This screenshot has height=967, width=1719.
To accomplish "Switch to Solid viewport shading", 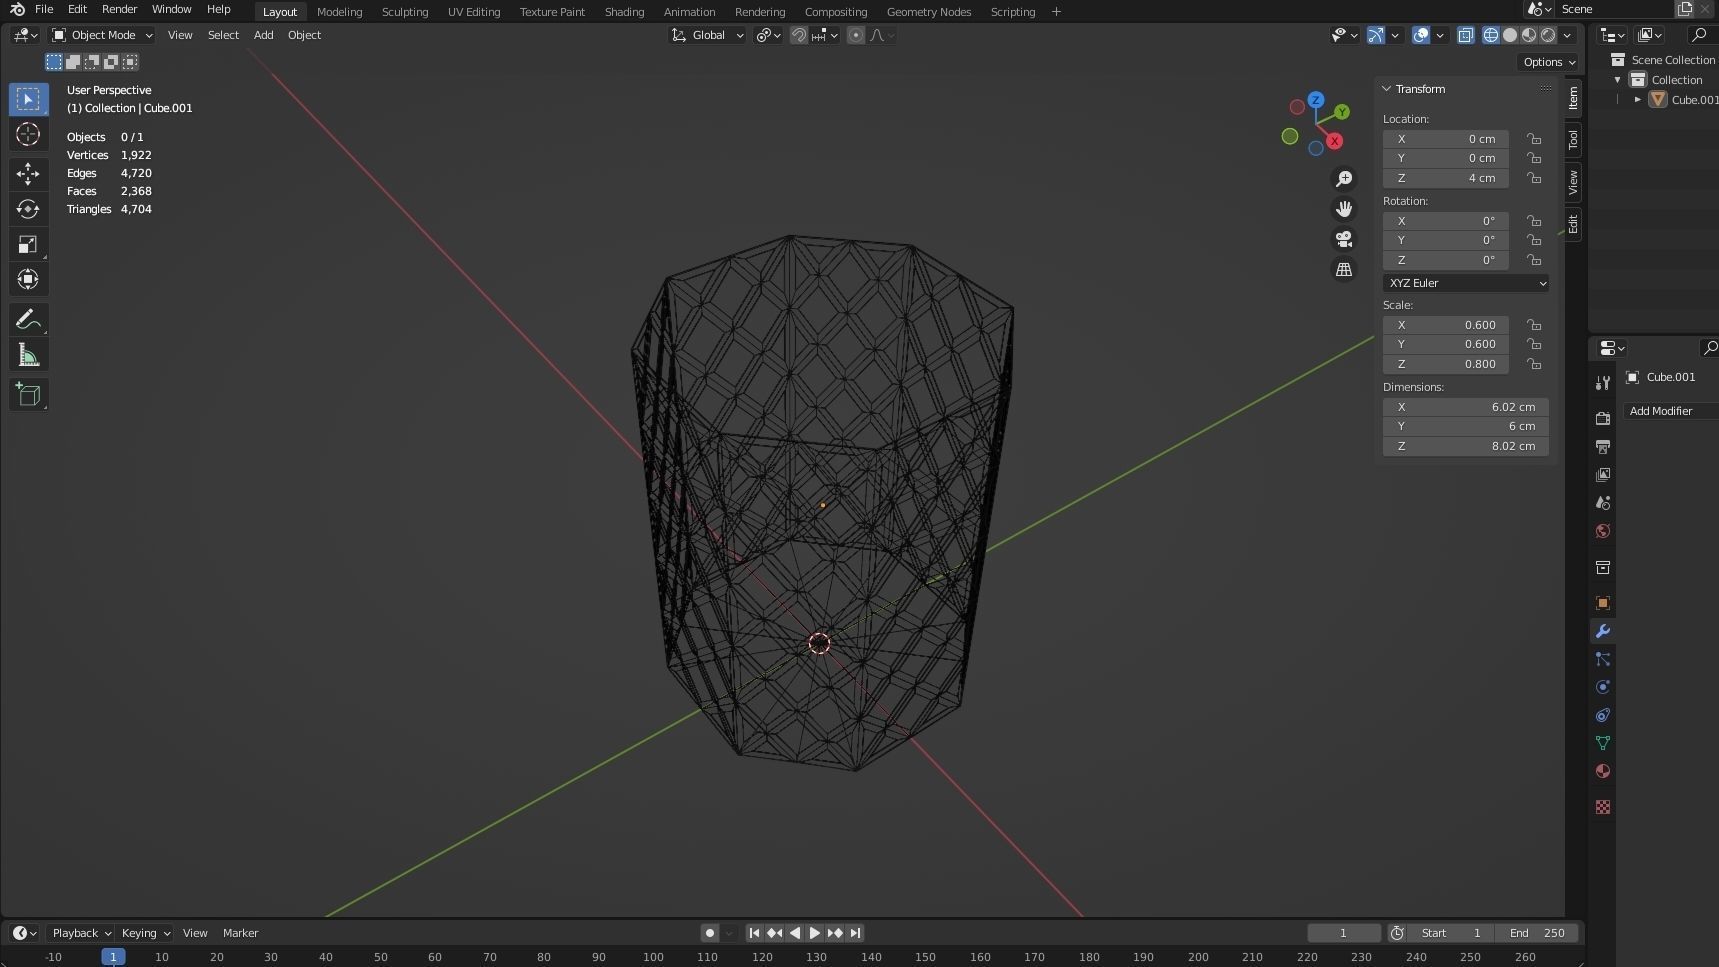I will pos(1510,35).
